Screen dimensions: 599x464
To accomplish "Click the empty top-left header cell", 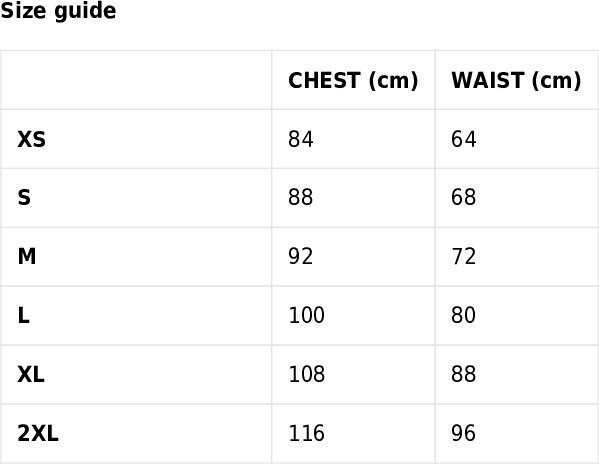I will (136, 80).
